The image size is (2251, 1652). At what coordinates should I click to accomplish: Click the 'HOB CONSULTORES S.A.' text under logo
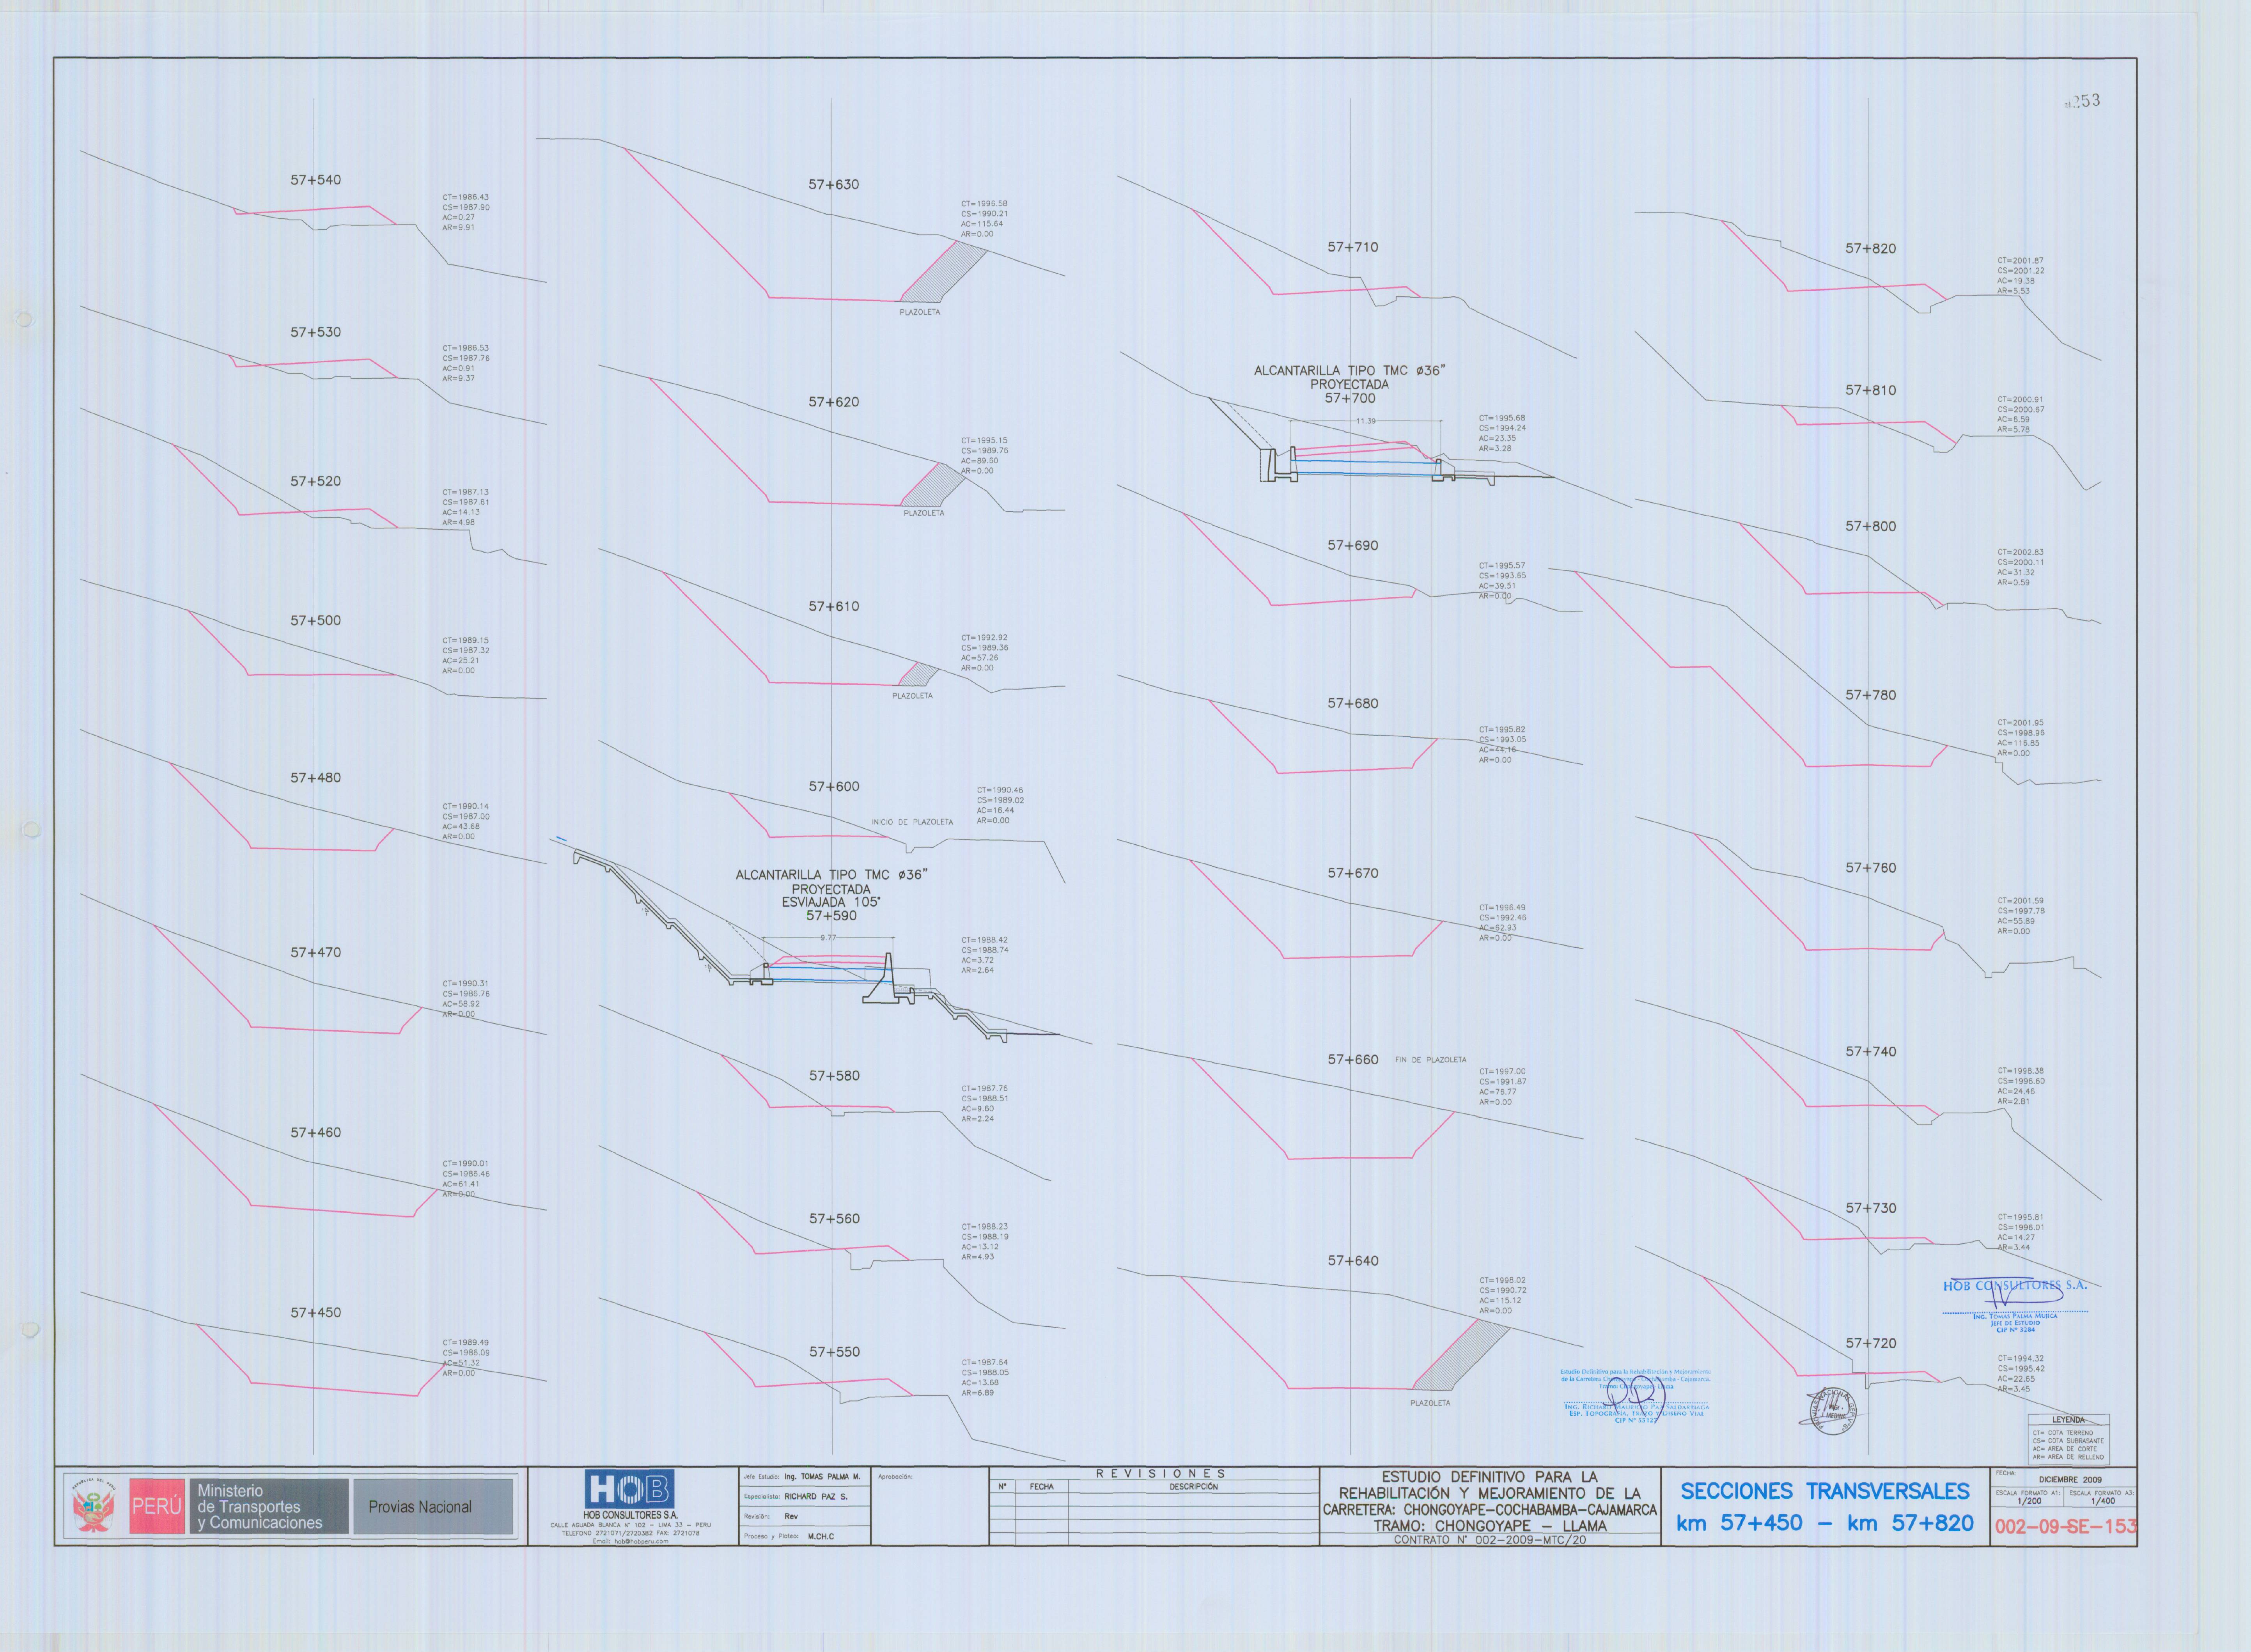[x=630, y=1515]
